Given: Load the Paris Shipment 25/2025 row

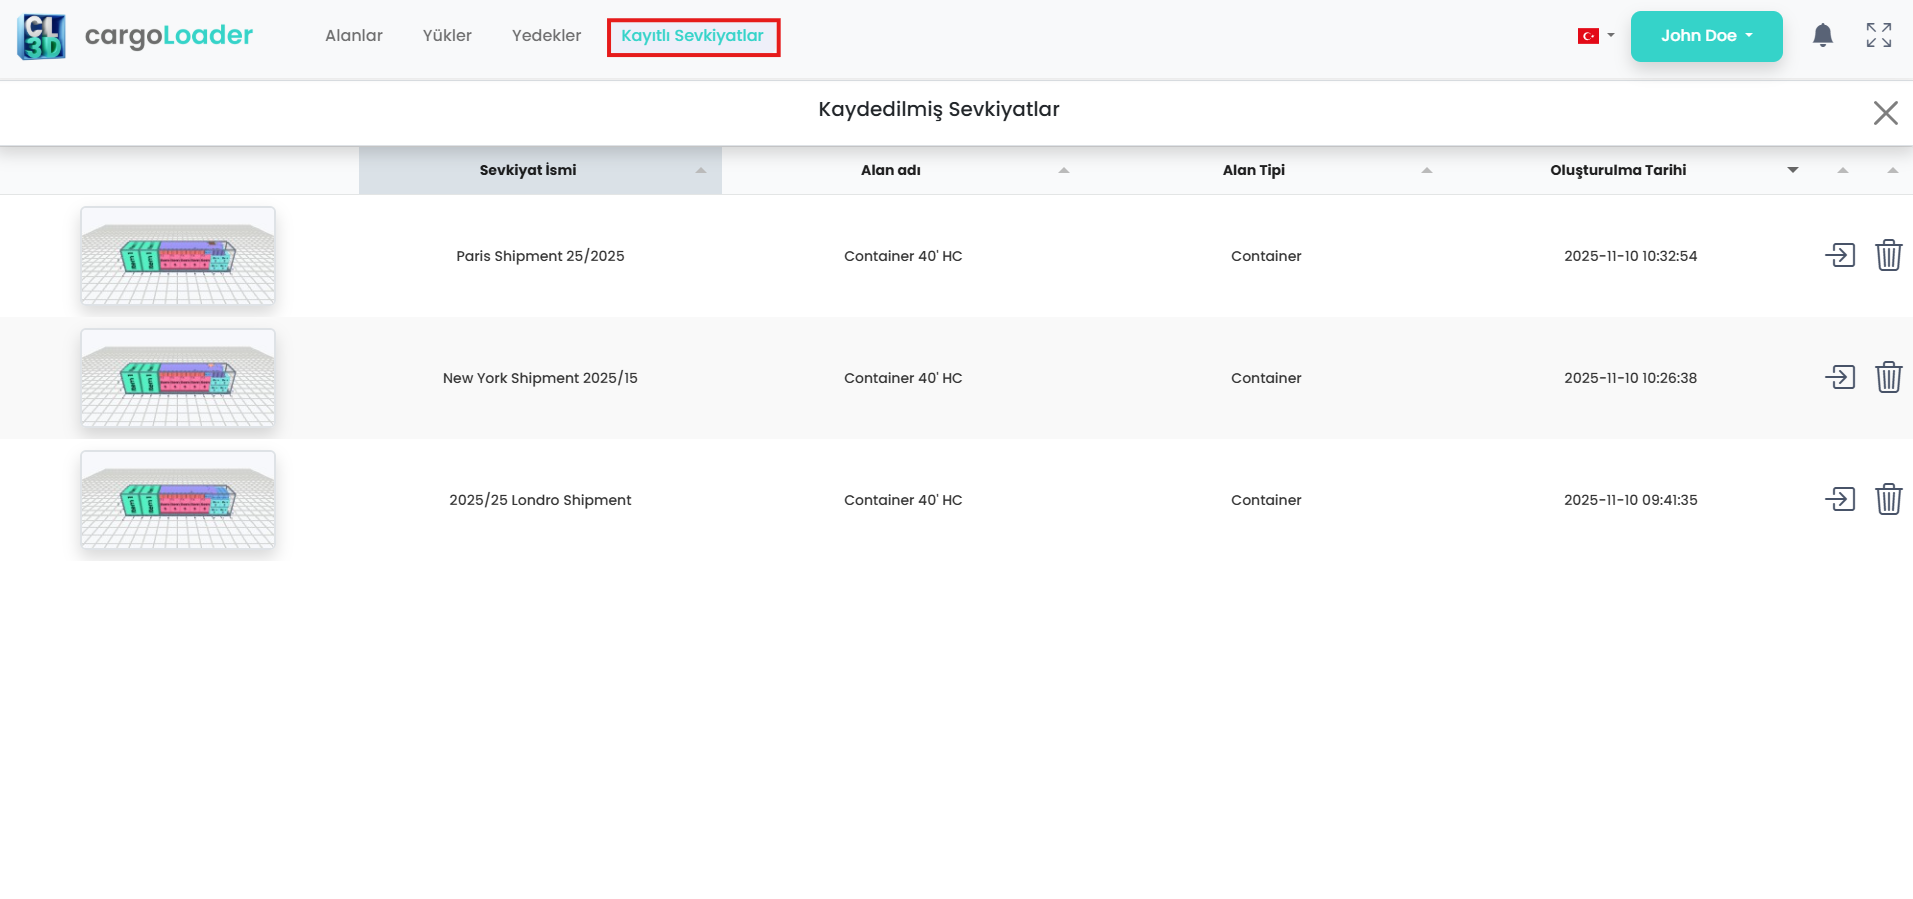Looking at the screenshot, I should pos(1840,255).
